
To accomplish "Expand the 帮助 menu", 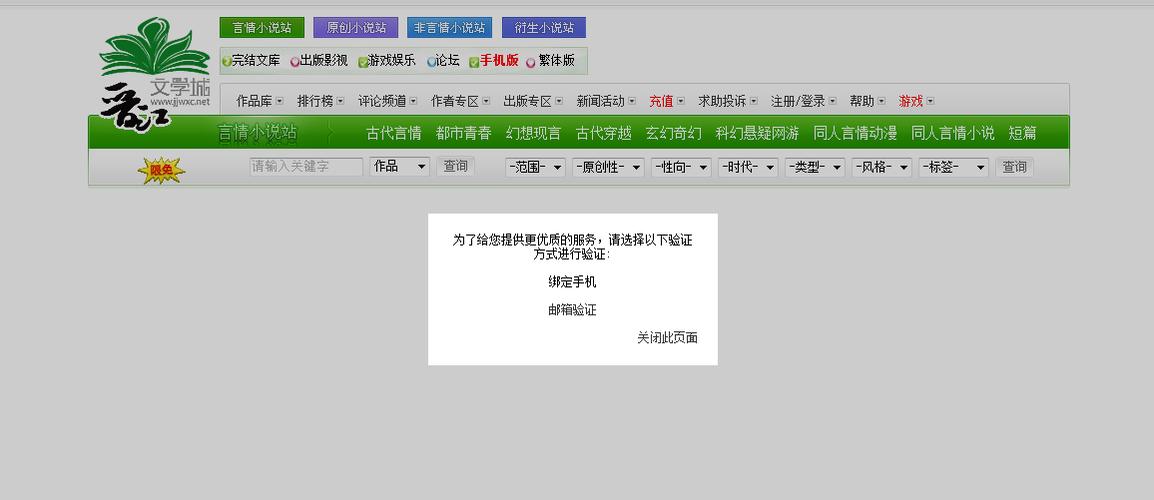I will tap(868, 102).
